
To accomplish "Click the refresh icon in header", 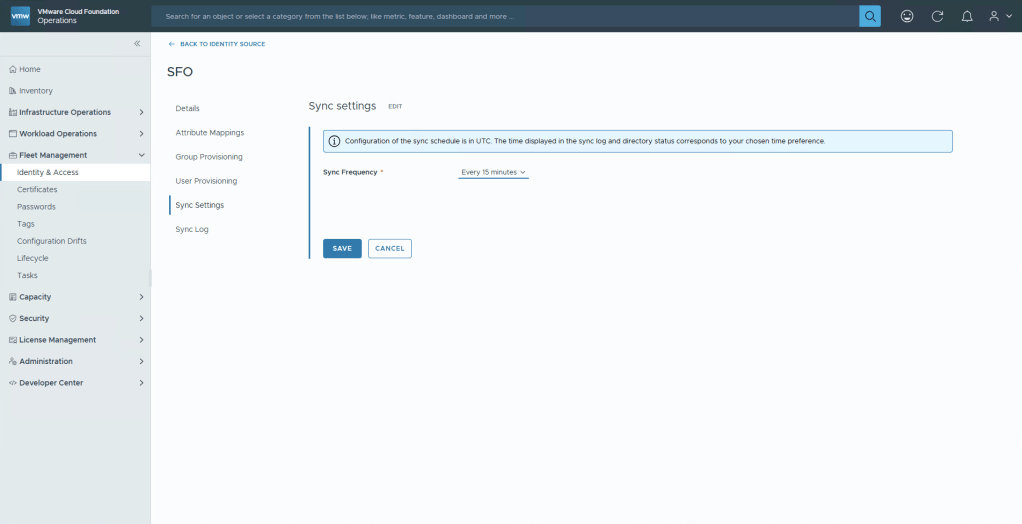I will point(937,16).
